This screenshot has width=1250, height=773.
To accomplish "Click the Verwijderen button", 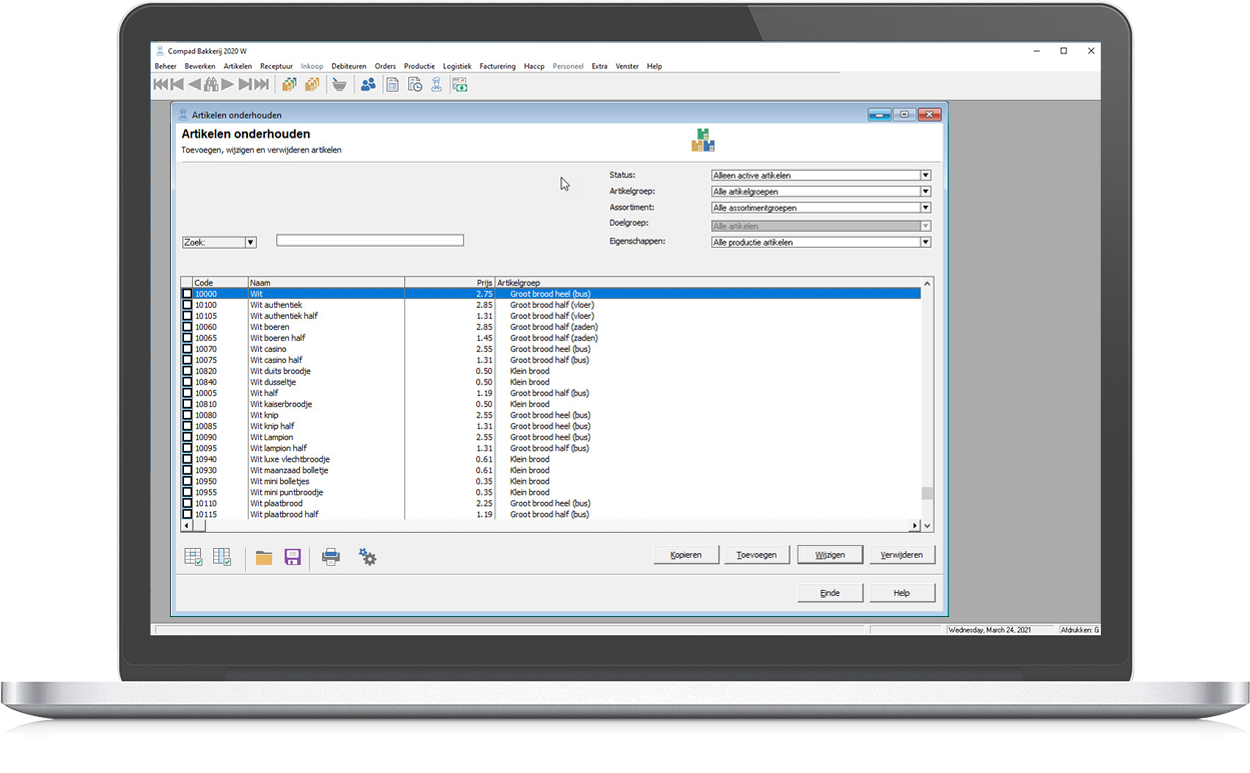I will coord(902,554).
